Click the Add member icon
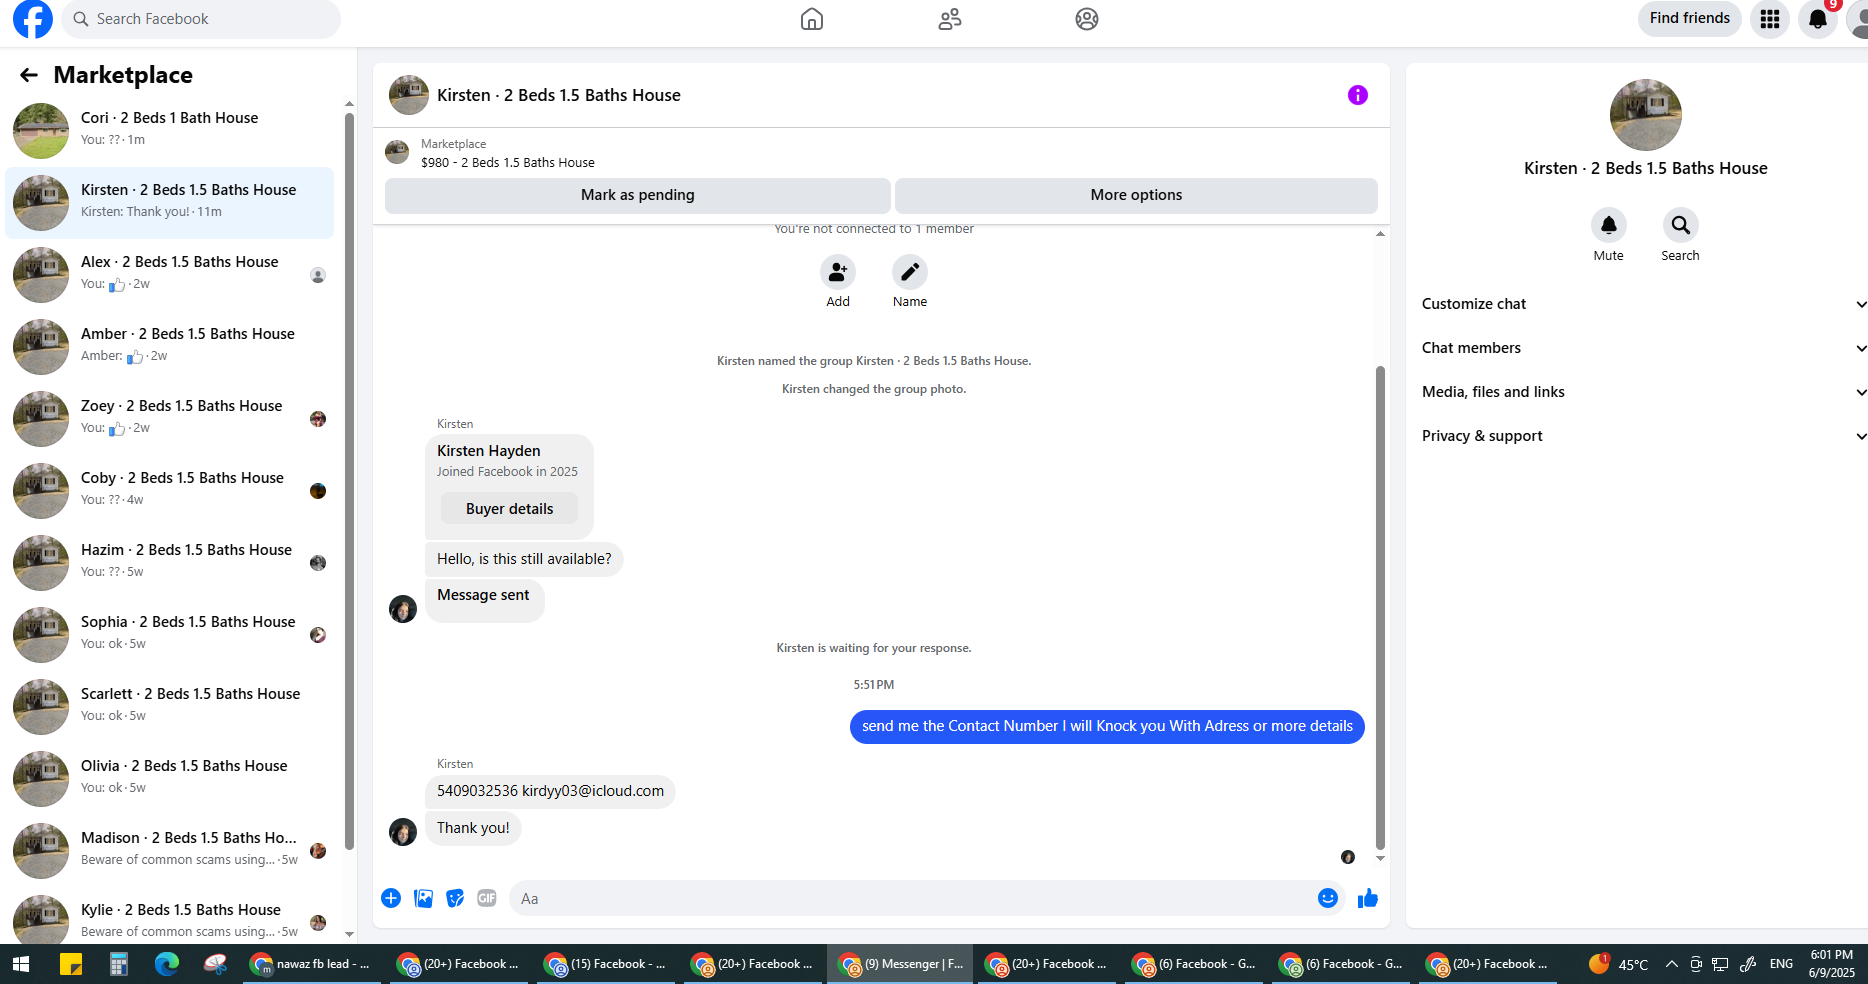This screenshot has height=984, width=1868. (x=838, y=272)
